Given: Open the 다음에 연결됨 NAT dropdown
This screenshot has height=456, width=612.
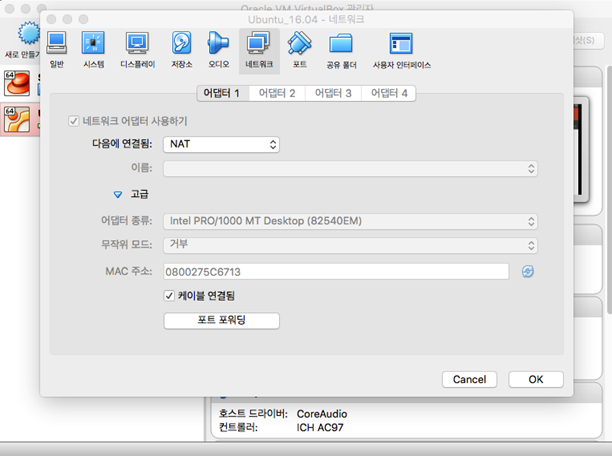Looking at the screenshot, I should [x=221, y=144].
